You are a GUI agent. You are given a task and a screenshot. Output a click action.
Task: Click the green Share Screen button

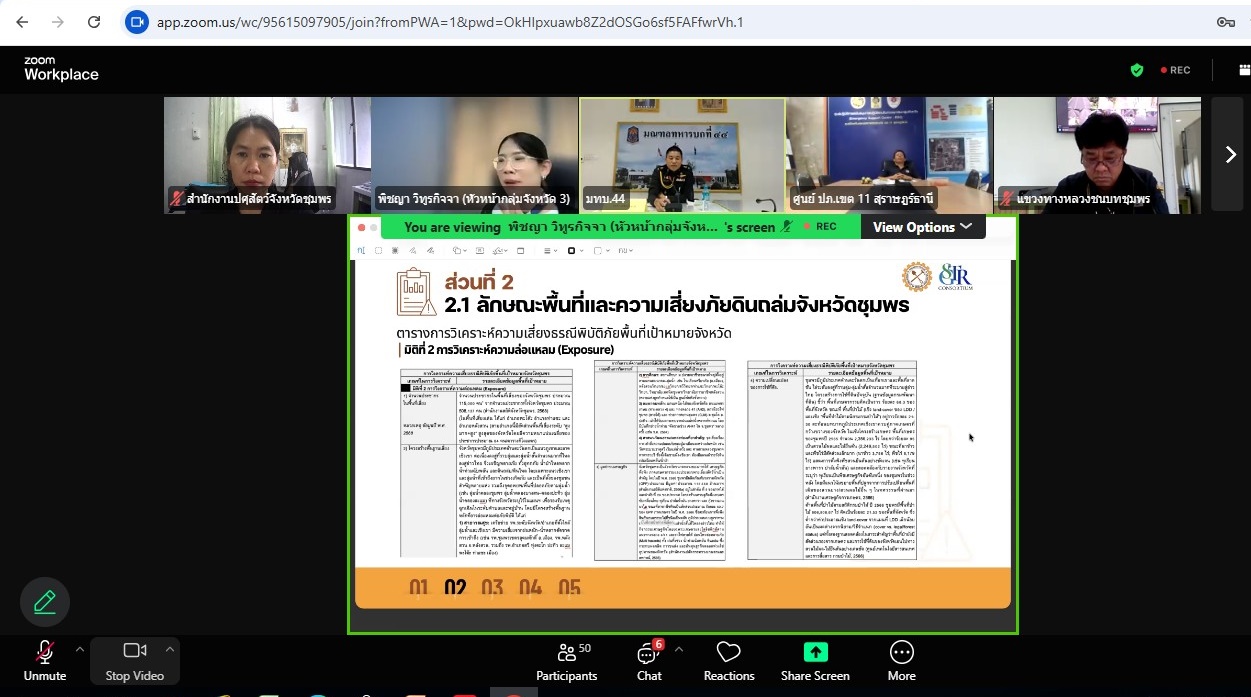click(x=815, y=661)
